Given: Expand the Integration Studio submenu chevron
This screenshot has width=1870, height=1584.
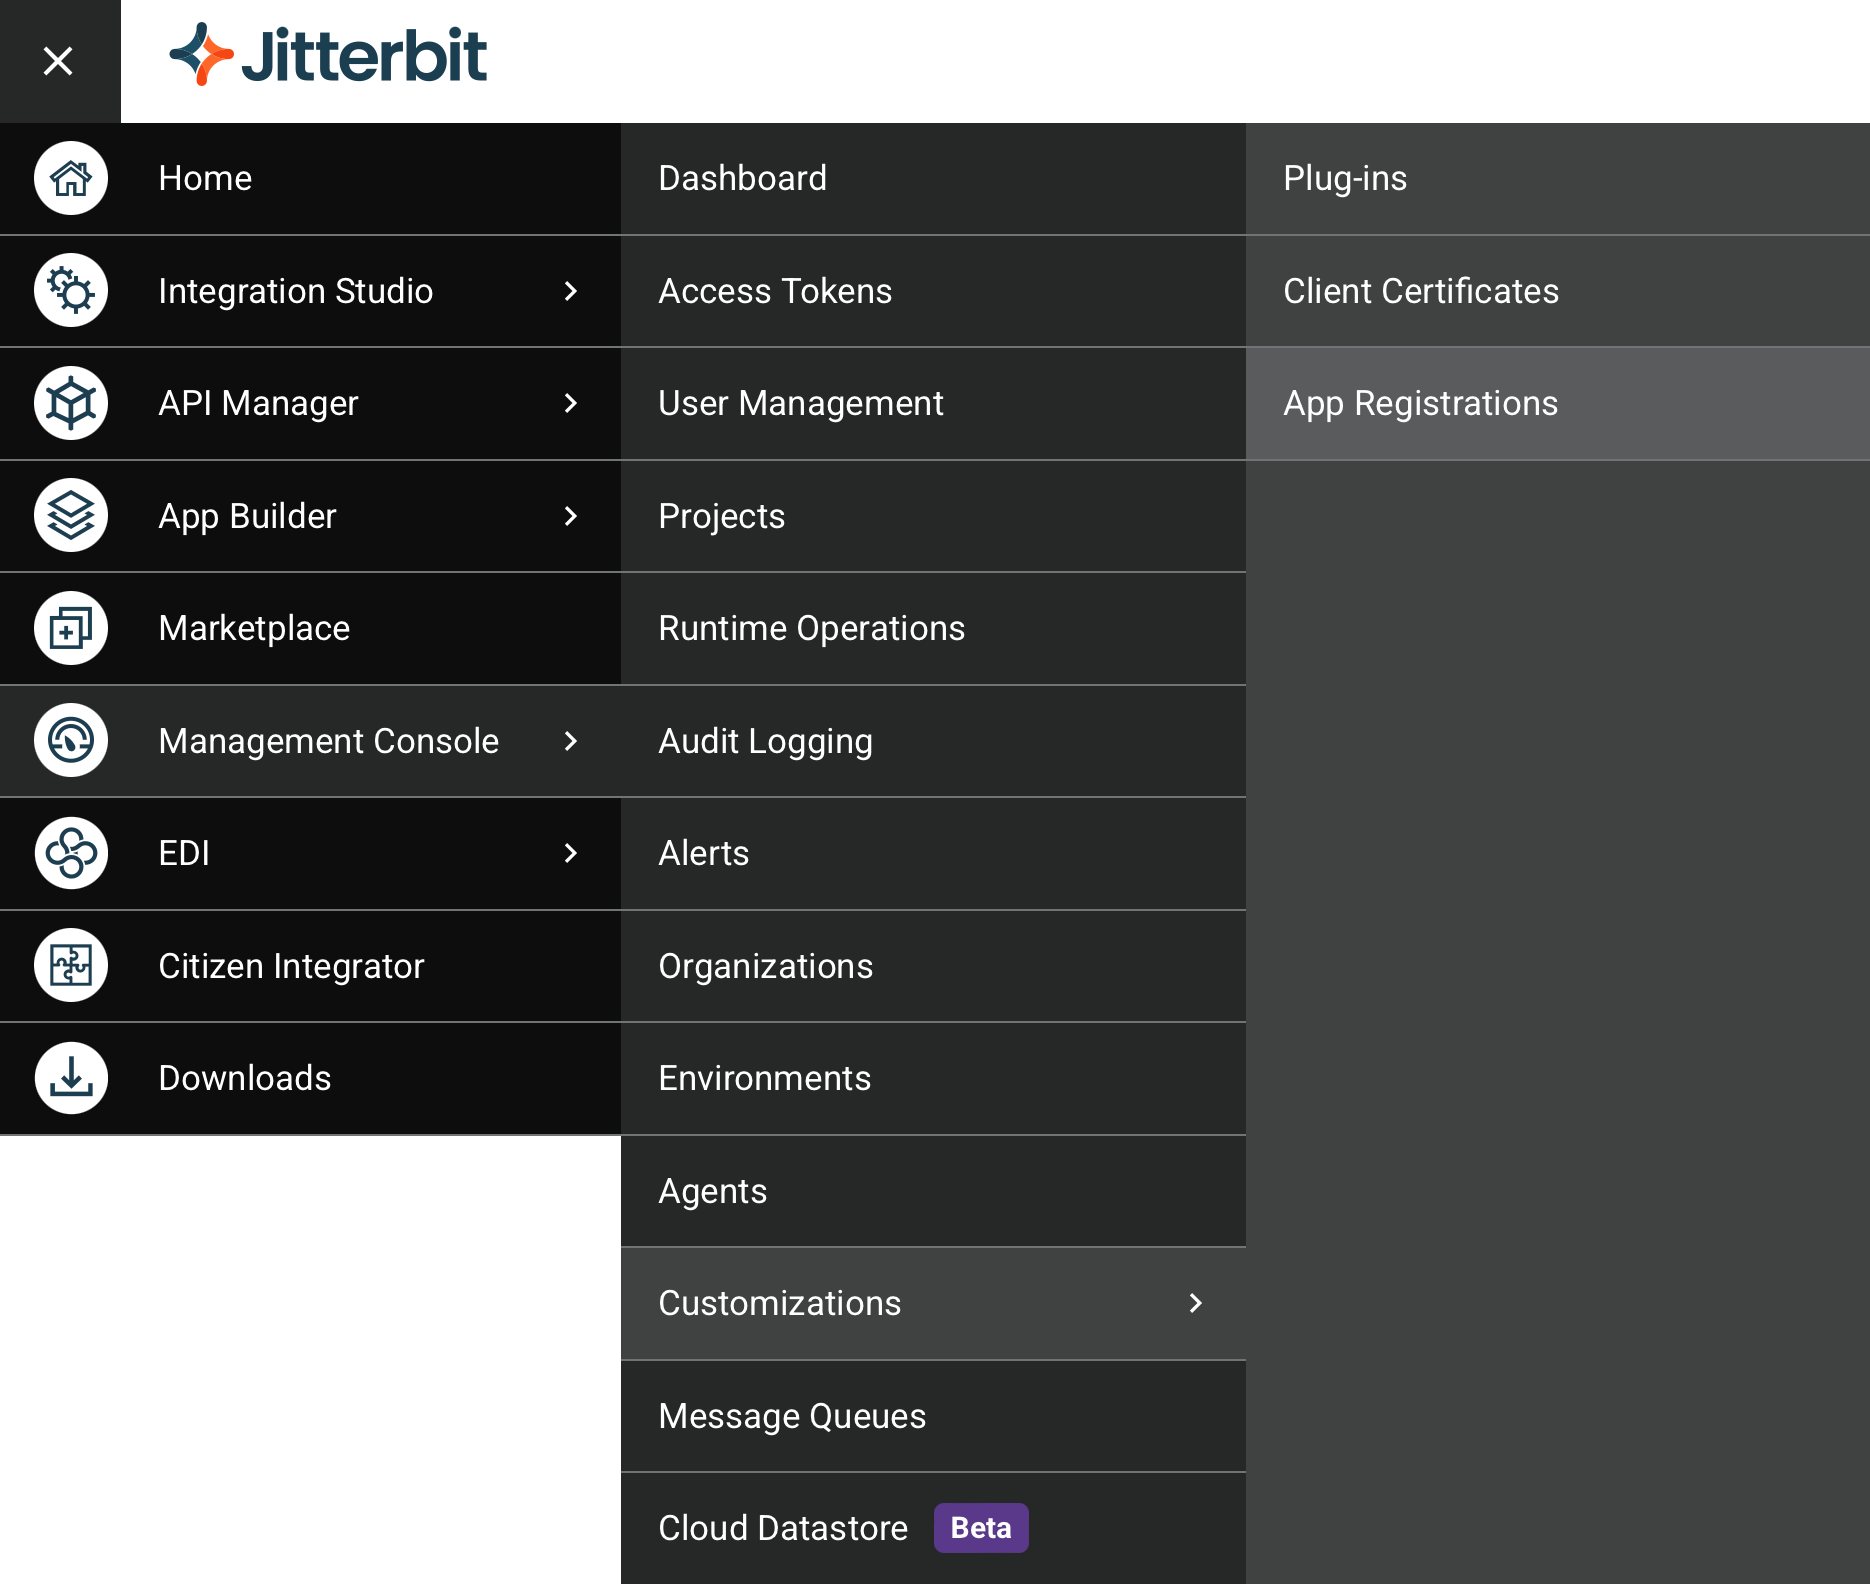Looking at the screenshot, I should point(571,291).
